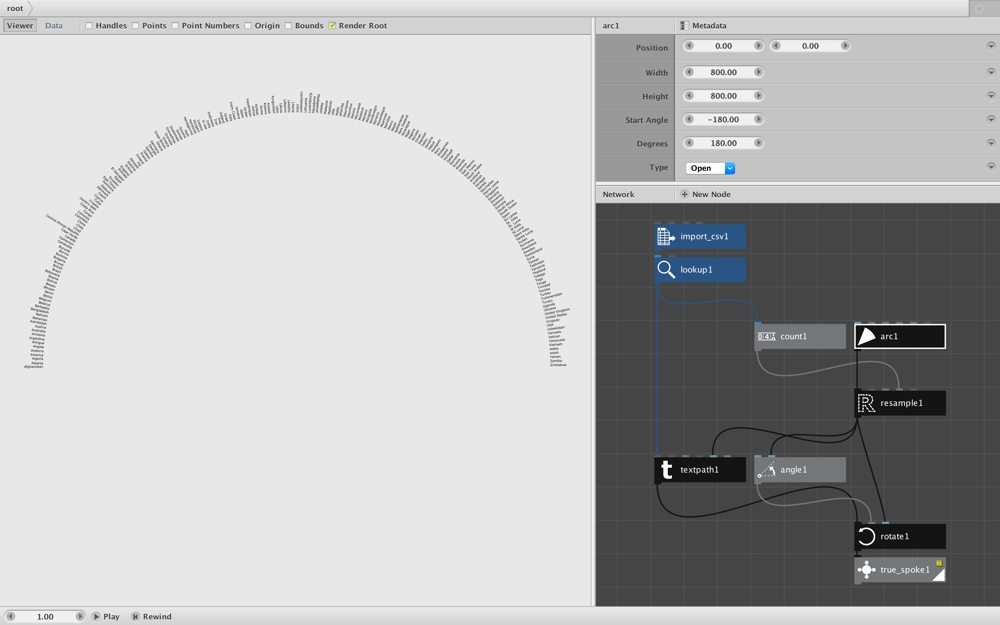Open the Position row options arrow
The image size is (1000, 625).
pyautogui.click(x=991, y=46)
